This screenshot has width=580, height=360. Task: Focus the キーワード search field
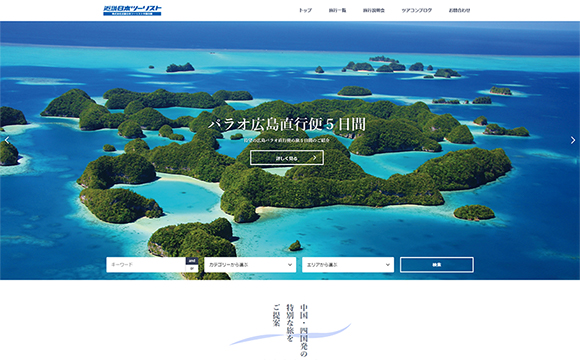click(146, 265)
